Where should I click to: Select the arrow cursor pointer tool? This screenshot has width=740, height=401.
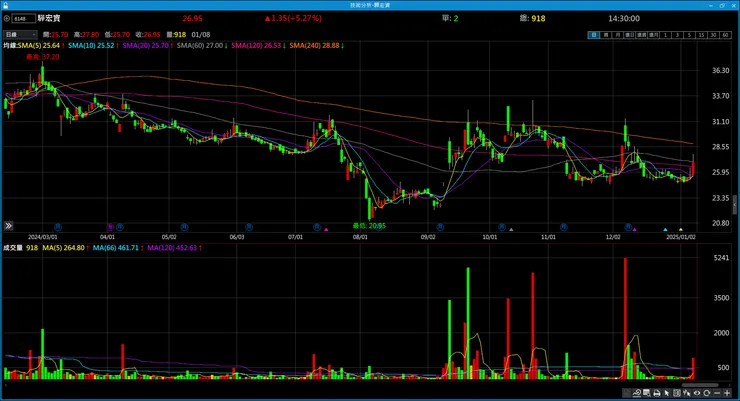(x=666, y=393)
